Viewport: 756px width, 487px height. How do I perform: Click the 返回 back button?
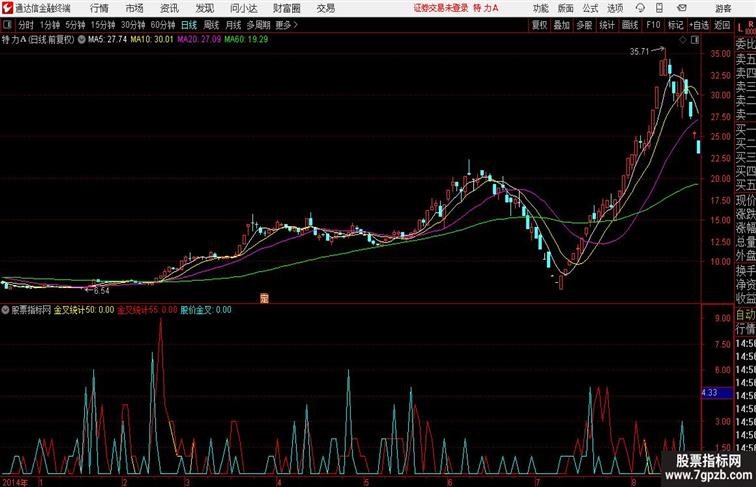(x=722, y=25)
